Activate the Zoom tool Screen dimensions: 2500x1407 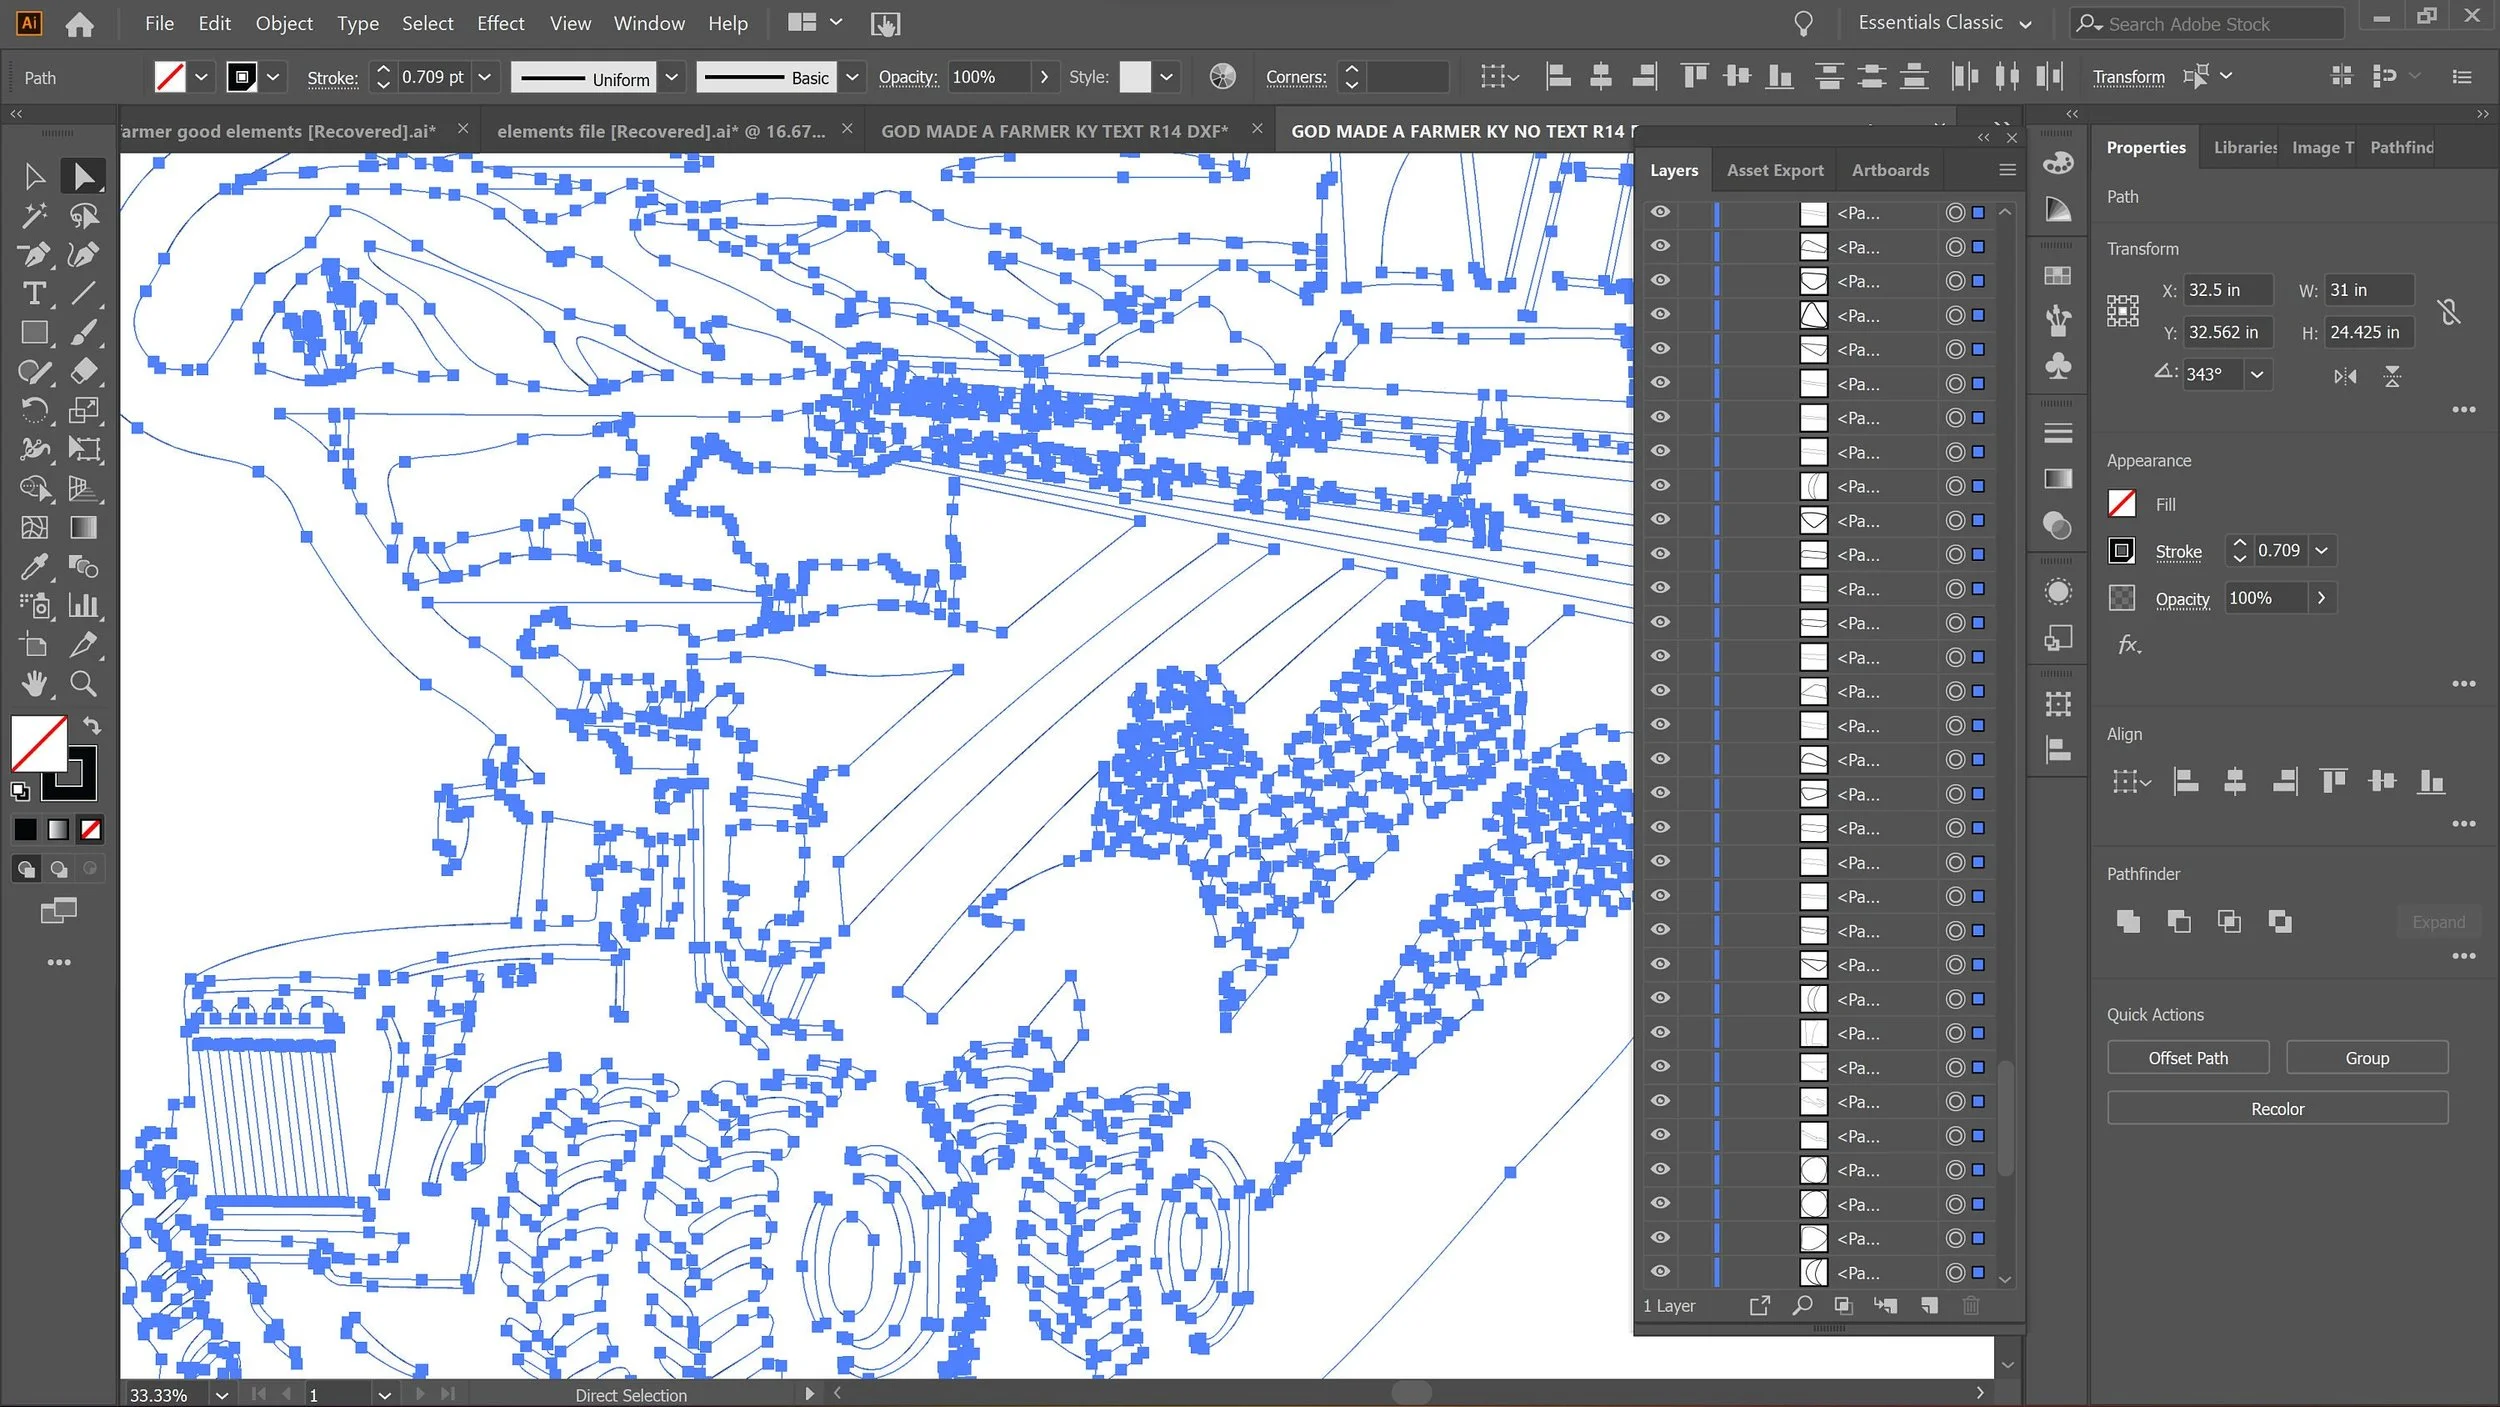[84, 684]
